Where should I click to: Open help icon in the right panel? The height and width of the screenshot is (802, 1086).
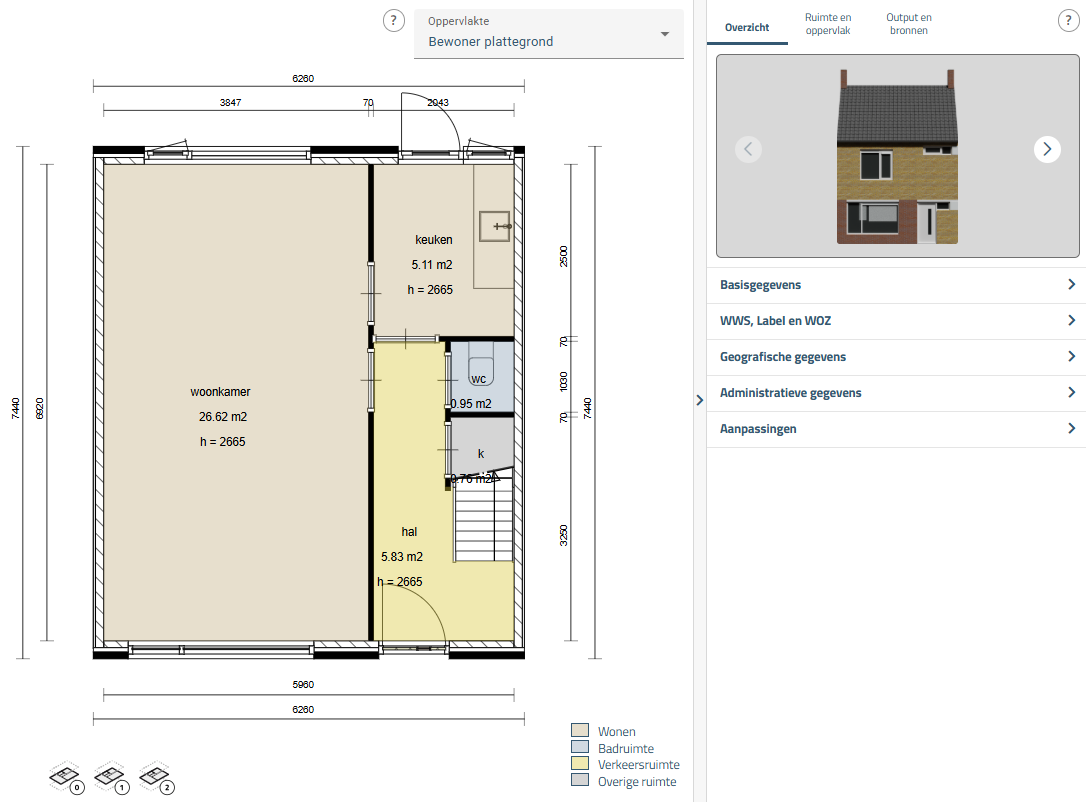1068,21
